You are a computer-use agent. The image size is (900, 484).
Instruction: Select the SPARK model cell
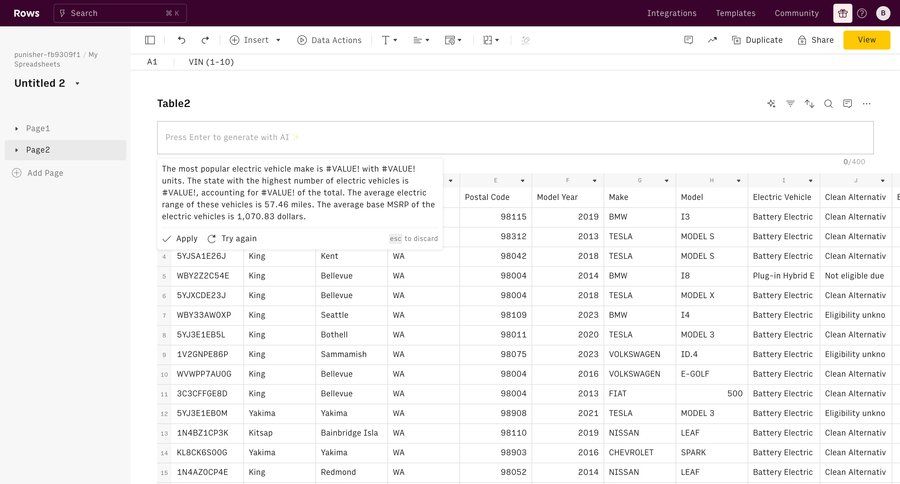coord(712,452)
